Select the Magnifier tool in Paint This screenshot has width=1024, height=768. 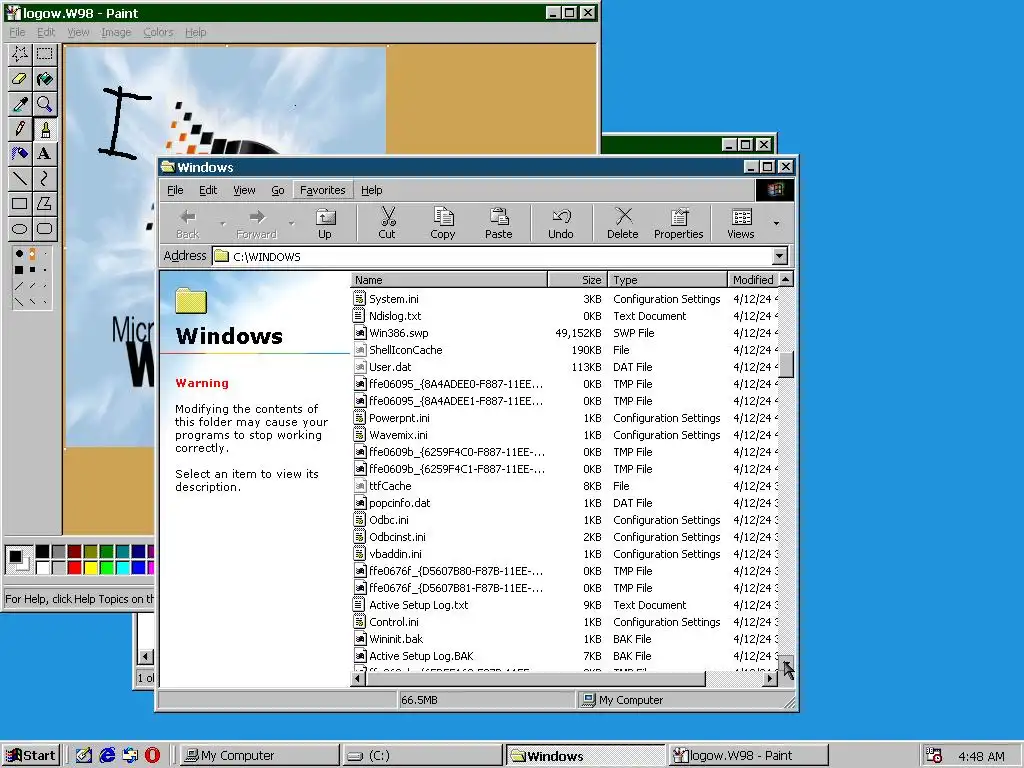[x=44, y=104]
